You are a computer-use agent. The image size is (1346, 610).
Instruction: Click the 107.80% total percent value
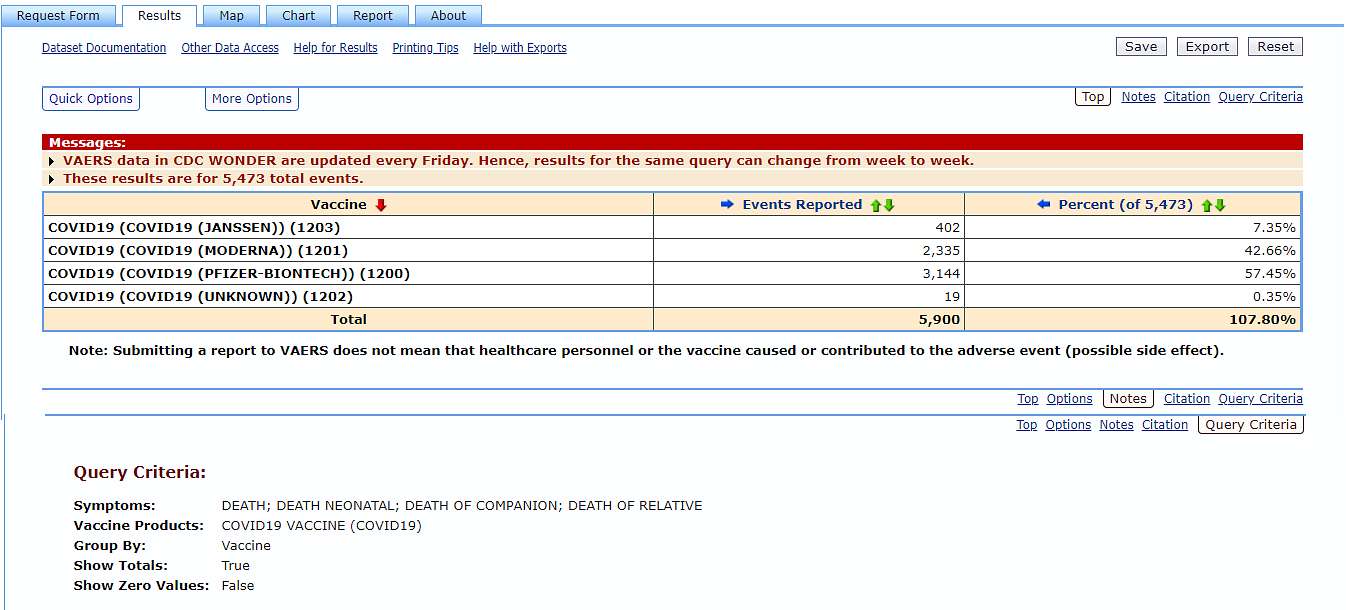[x=1263, y=320]
